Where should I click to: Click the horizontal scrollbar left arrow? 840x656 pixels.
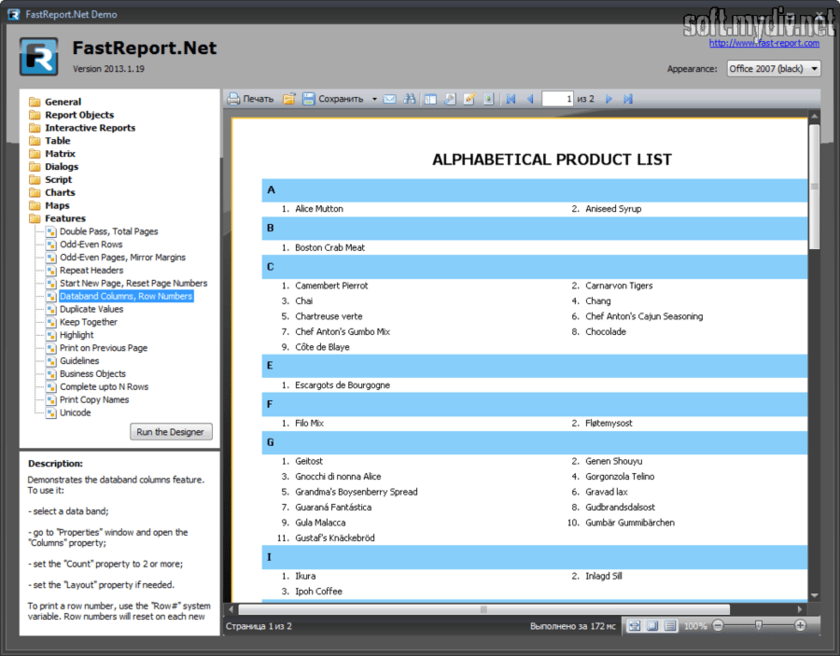231,609
